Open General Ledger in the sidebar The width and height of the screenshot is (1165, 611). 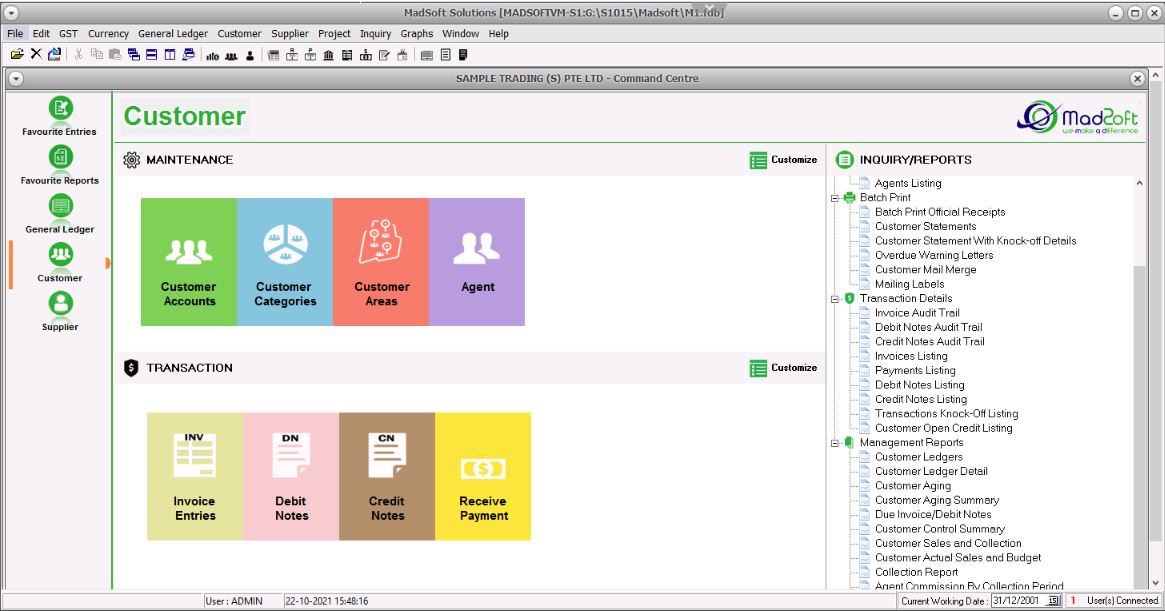[59, 215]
